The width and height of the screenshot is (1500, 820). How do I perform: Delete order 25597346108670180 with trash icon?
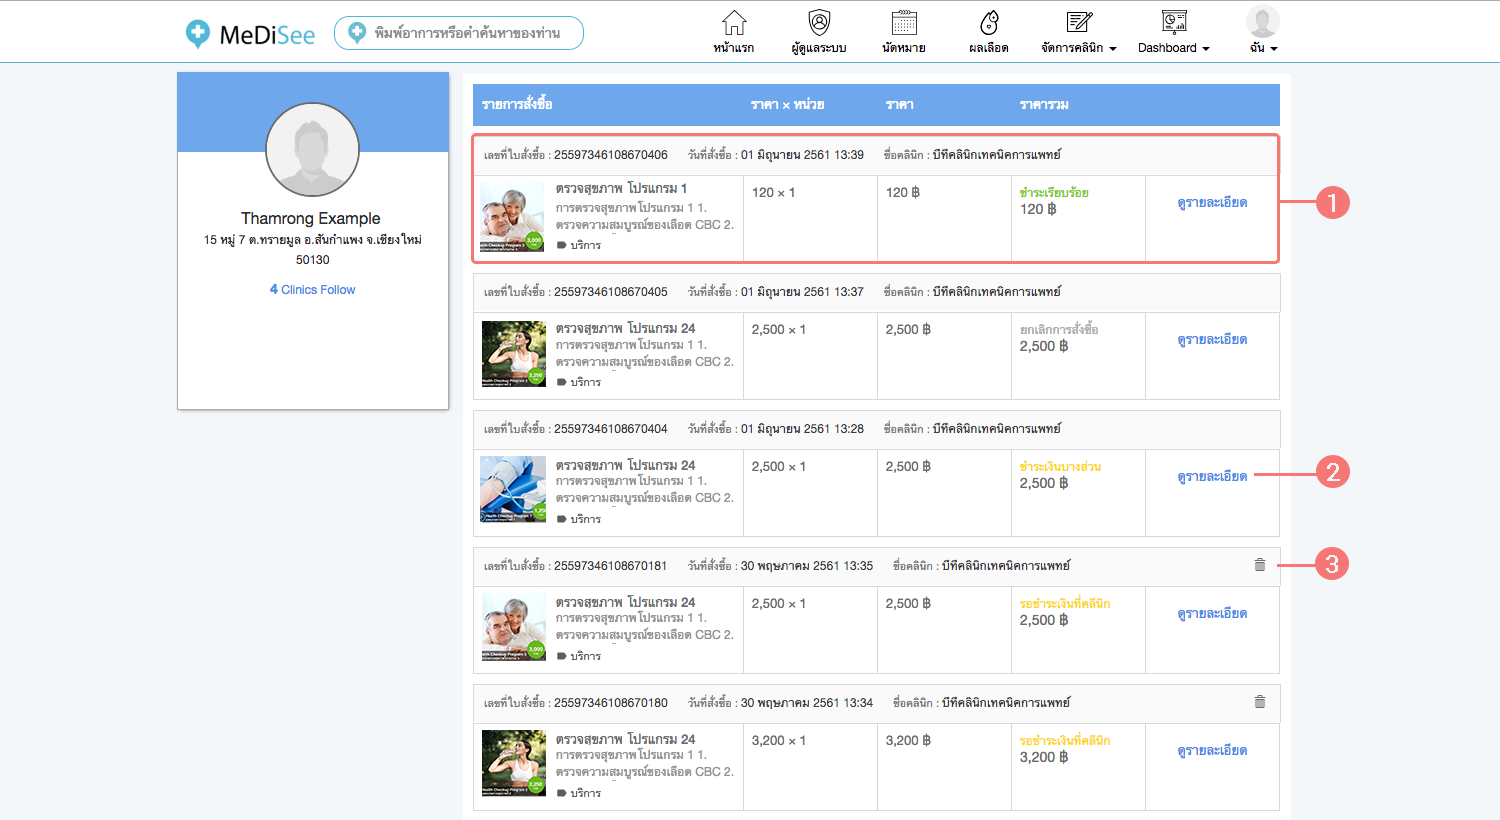coord(1260,702)
